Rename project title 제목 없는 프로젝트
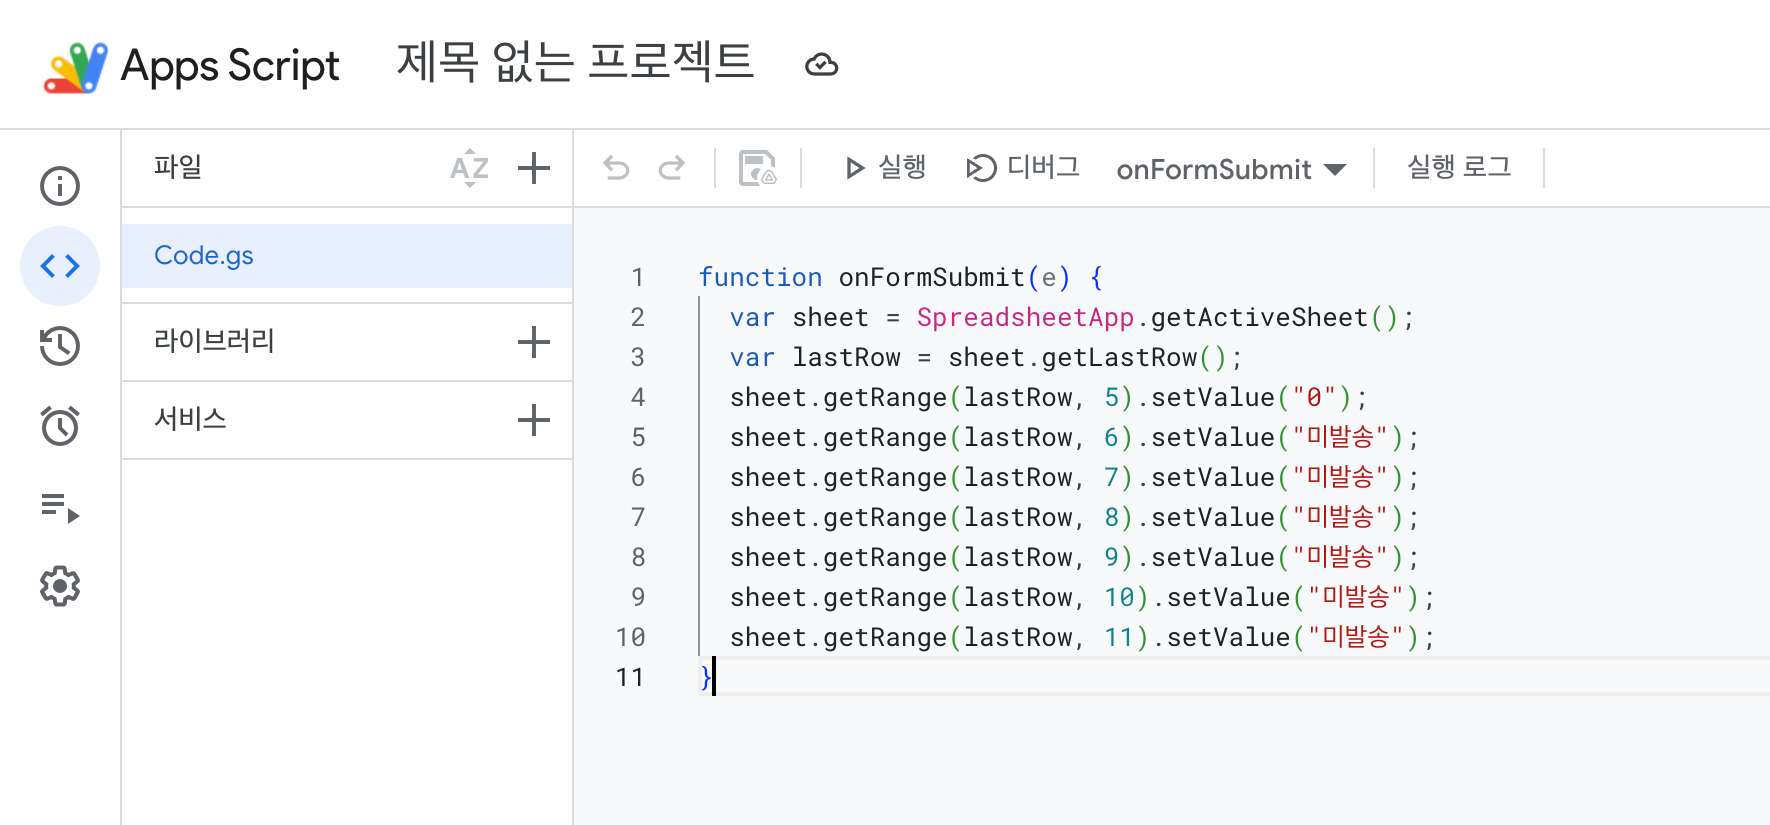Image resolution: width=1770 pixels, height=825 pixels. (x=575, y=63)
